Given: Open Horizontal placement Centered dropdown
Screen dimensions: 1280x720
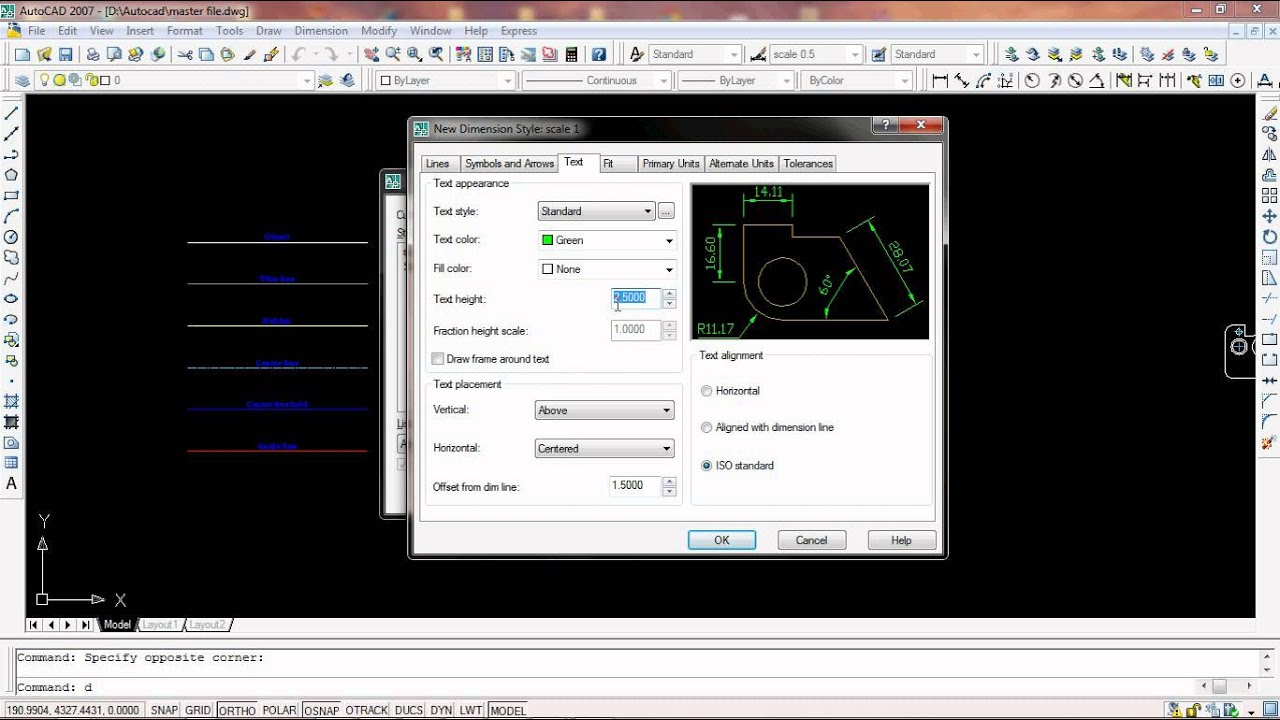Looking at the screenshot, I should click(x=605, y=448).
